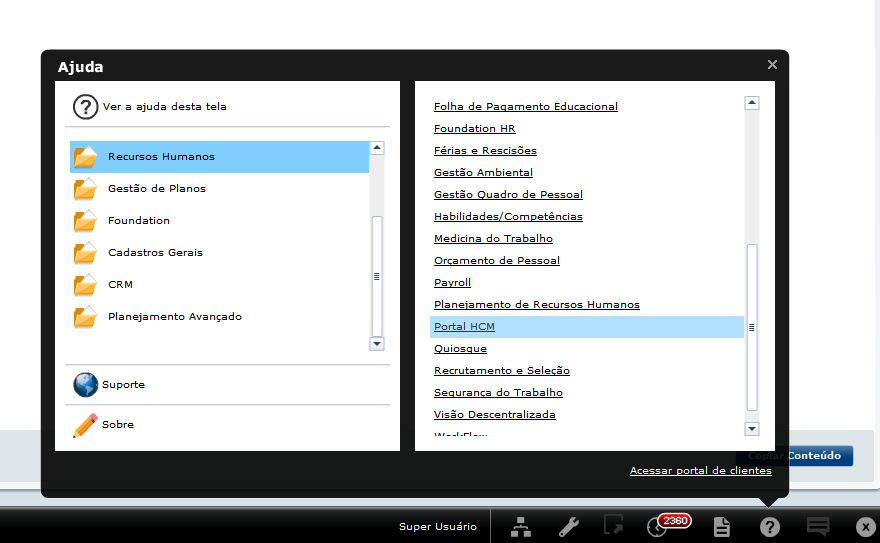
Task: Open Habilidades/Competências link
Action: 508,217
